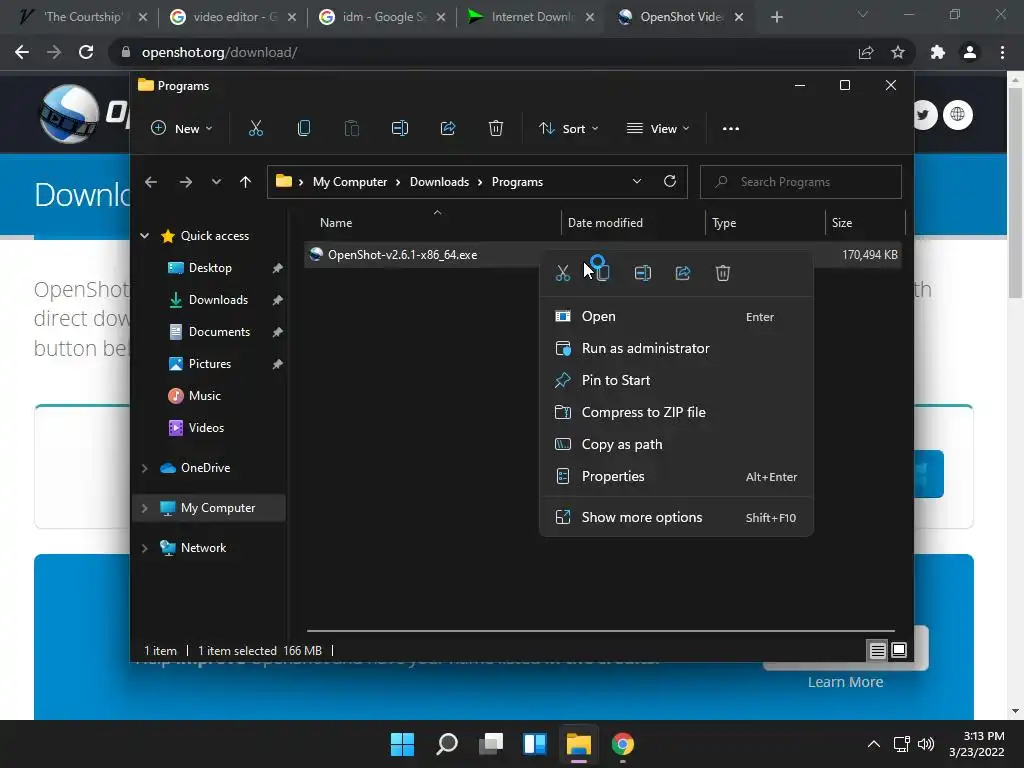The height and width of the screenshot is (768, 1024).
Task: Open the New dropdown in Explorer
Action: tap(182, 129)
